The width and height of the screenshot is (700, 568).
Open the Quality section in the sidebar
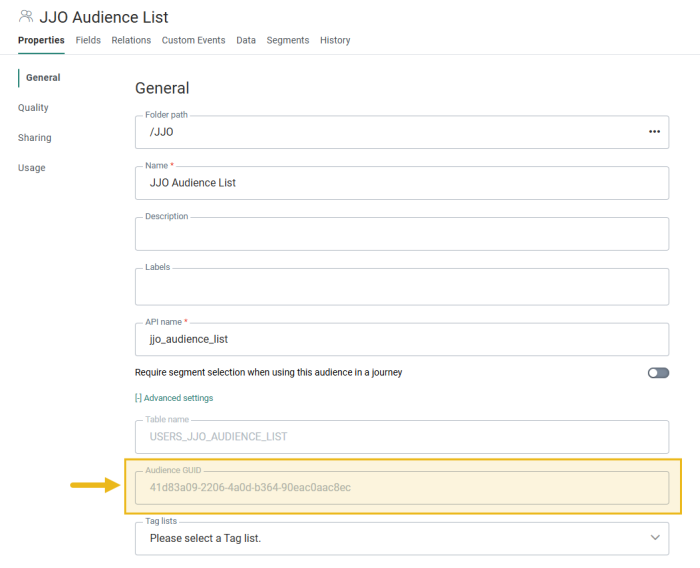point(33,108)
